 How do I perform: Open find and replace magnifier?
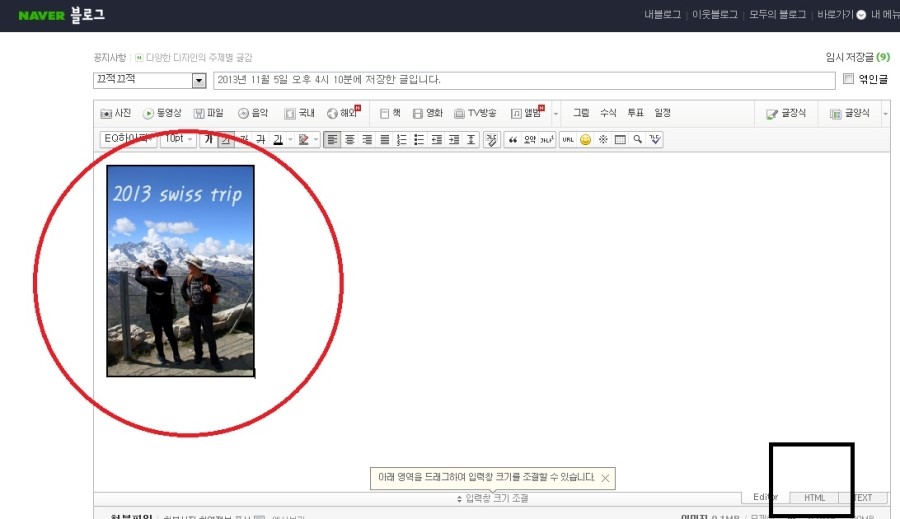pyautogui.click(x=637, y=140)
